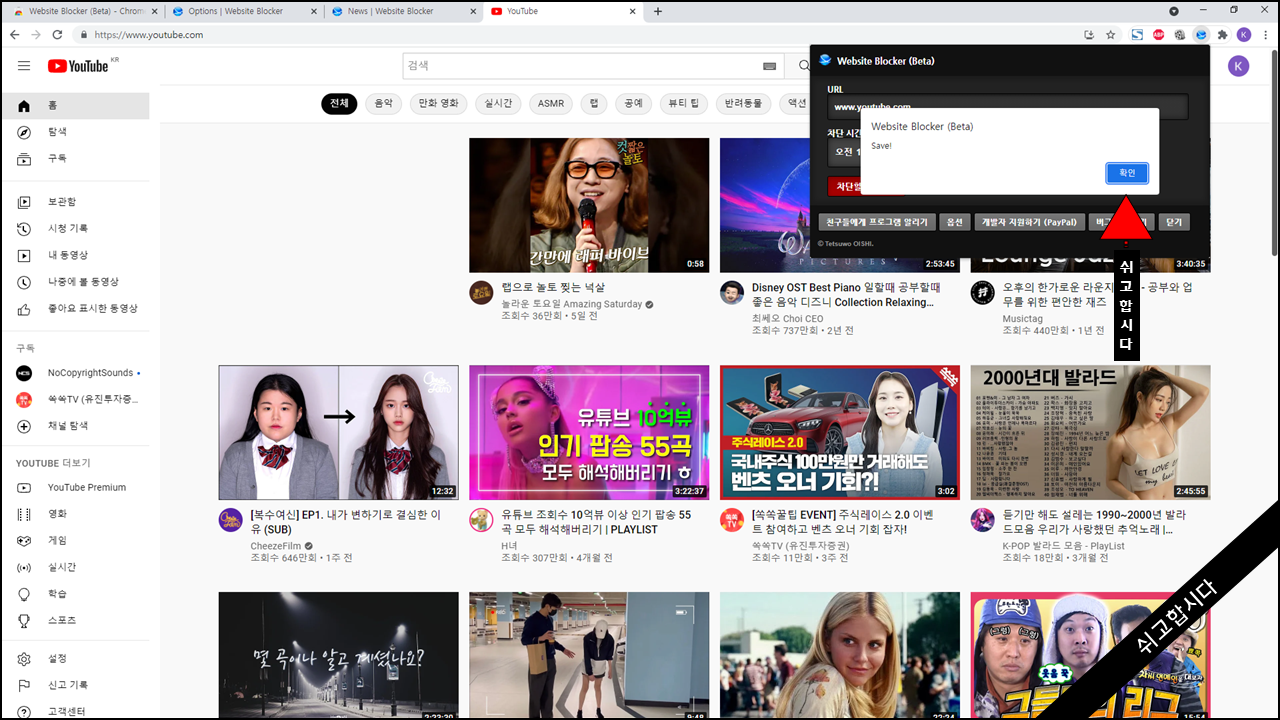Viewport: 1280px width, 720px height.
Task: Click 개발자 지원하기 (PayPal) button
Action: (x=1029, y=222)
